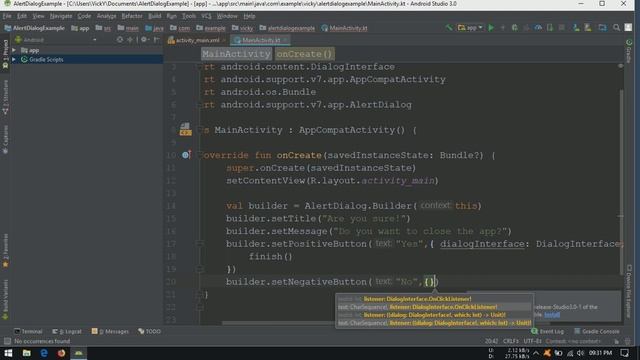Open the Messages tool window

110,331
